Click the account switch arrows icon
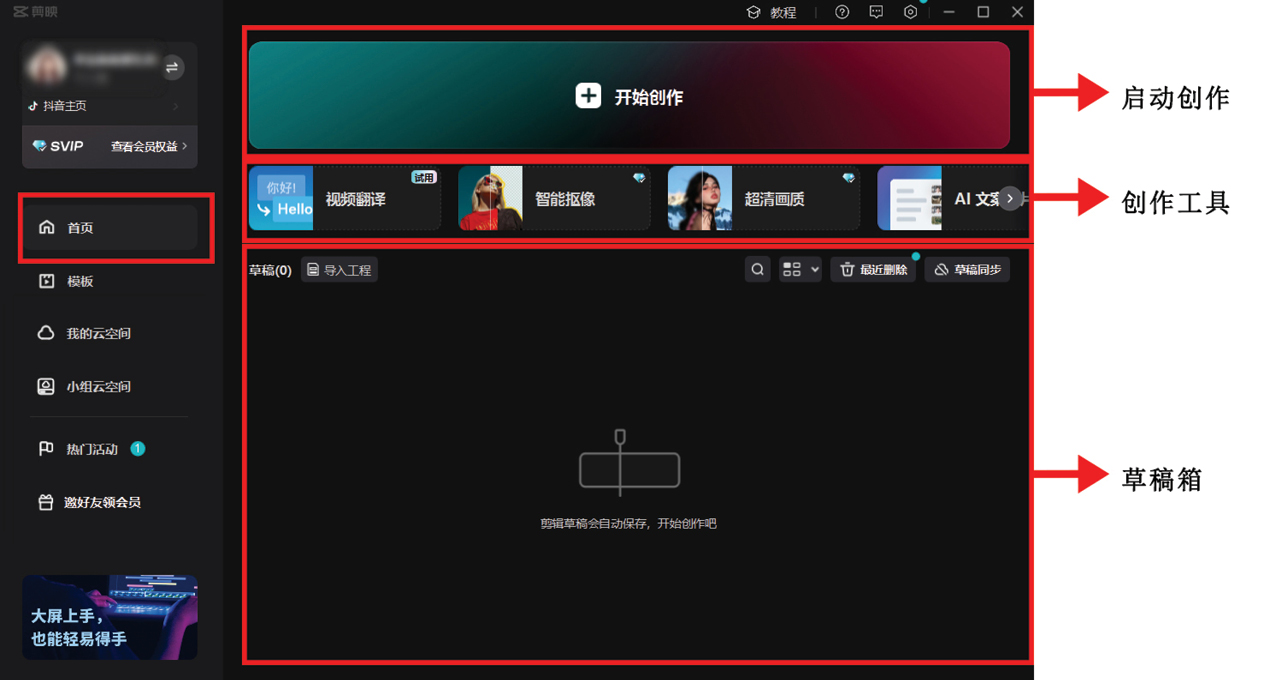1269x680 pixels. pos(172,67)
